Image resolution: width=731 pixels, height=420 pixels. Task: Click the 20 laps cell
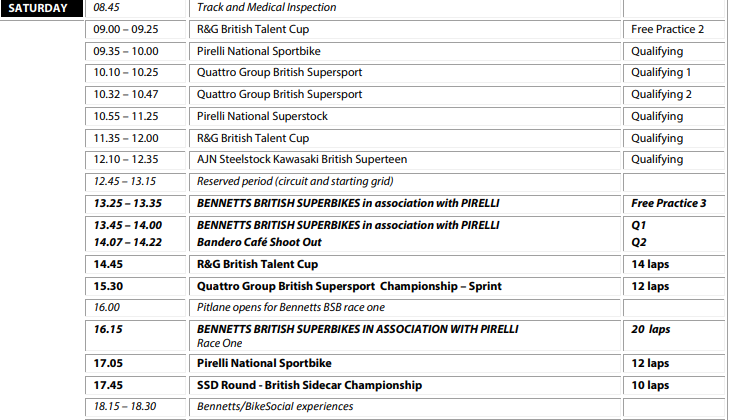coord(674,336)
